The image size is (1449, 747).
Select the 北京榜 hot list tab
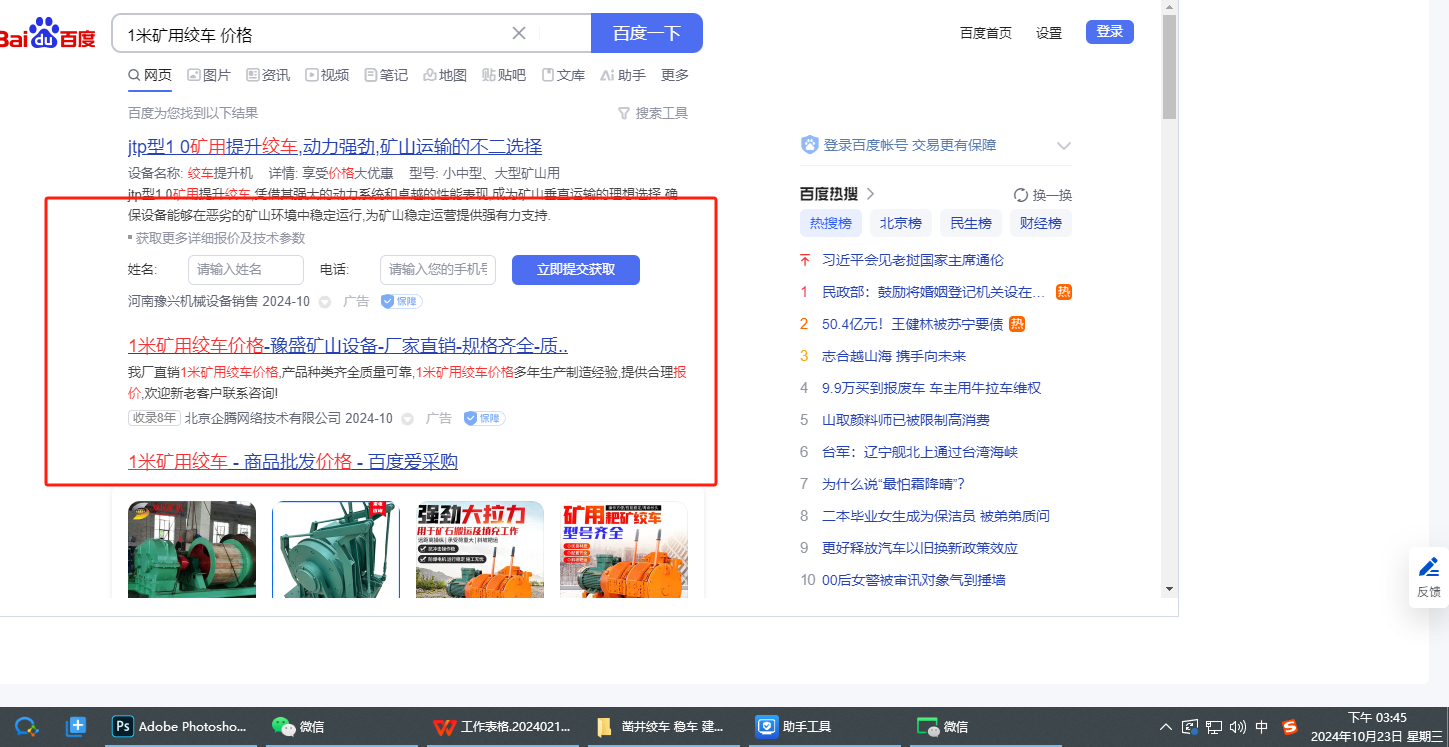coord(900,223)
